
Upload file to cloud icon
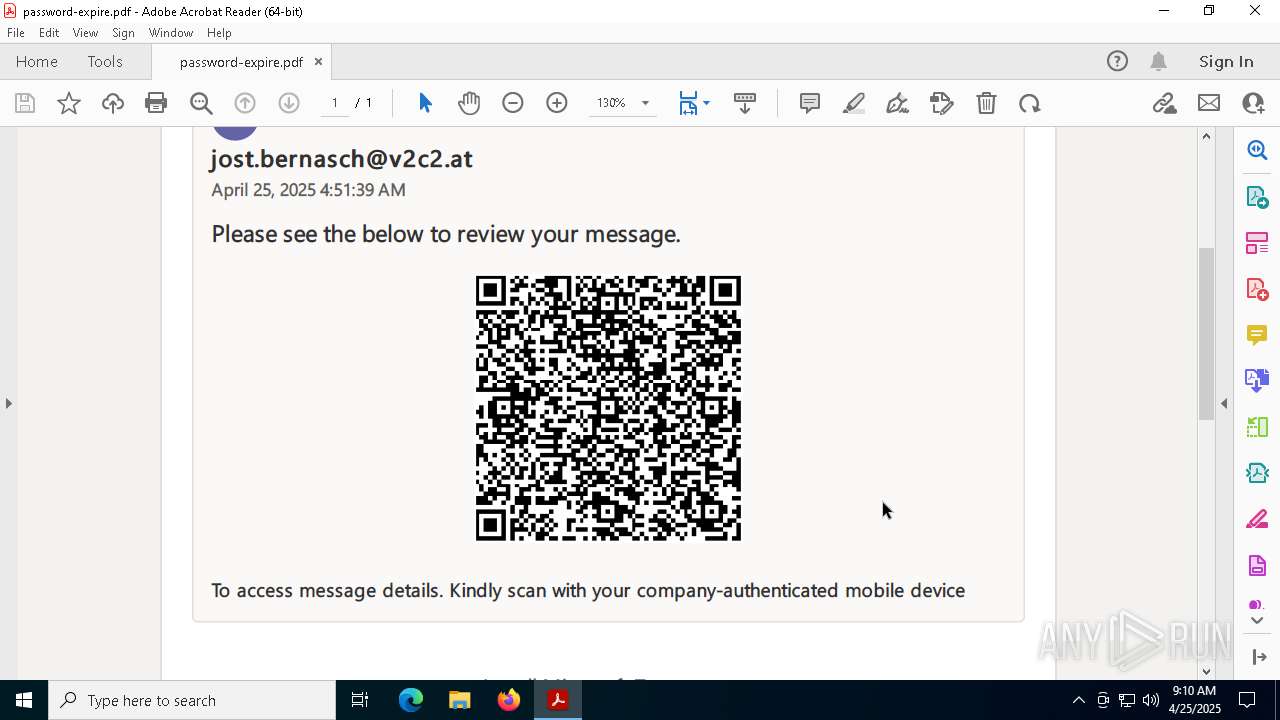click(x=113, y=103)
